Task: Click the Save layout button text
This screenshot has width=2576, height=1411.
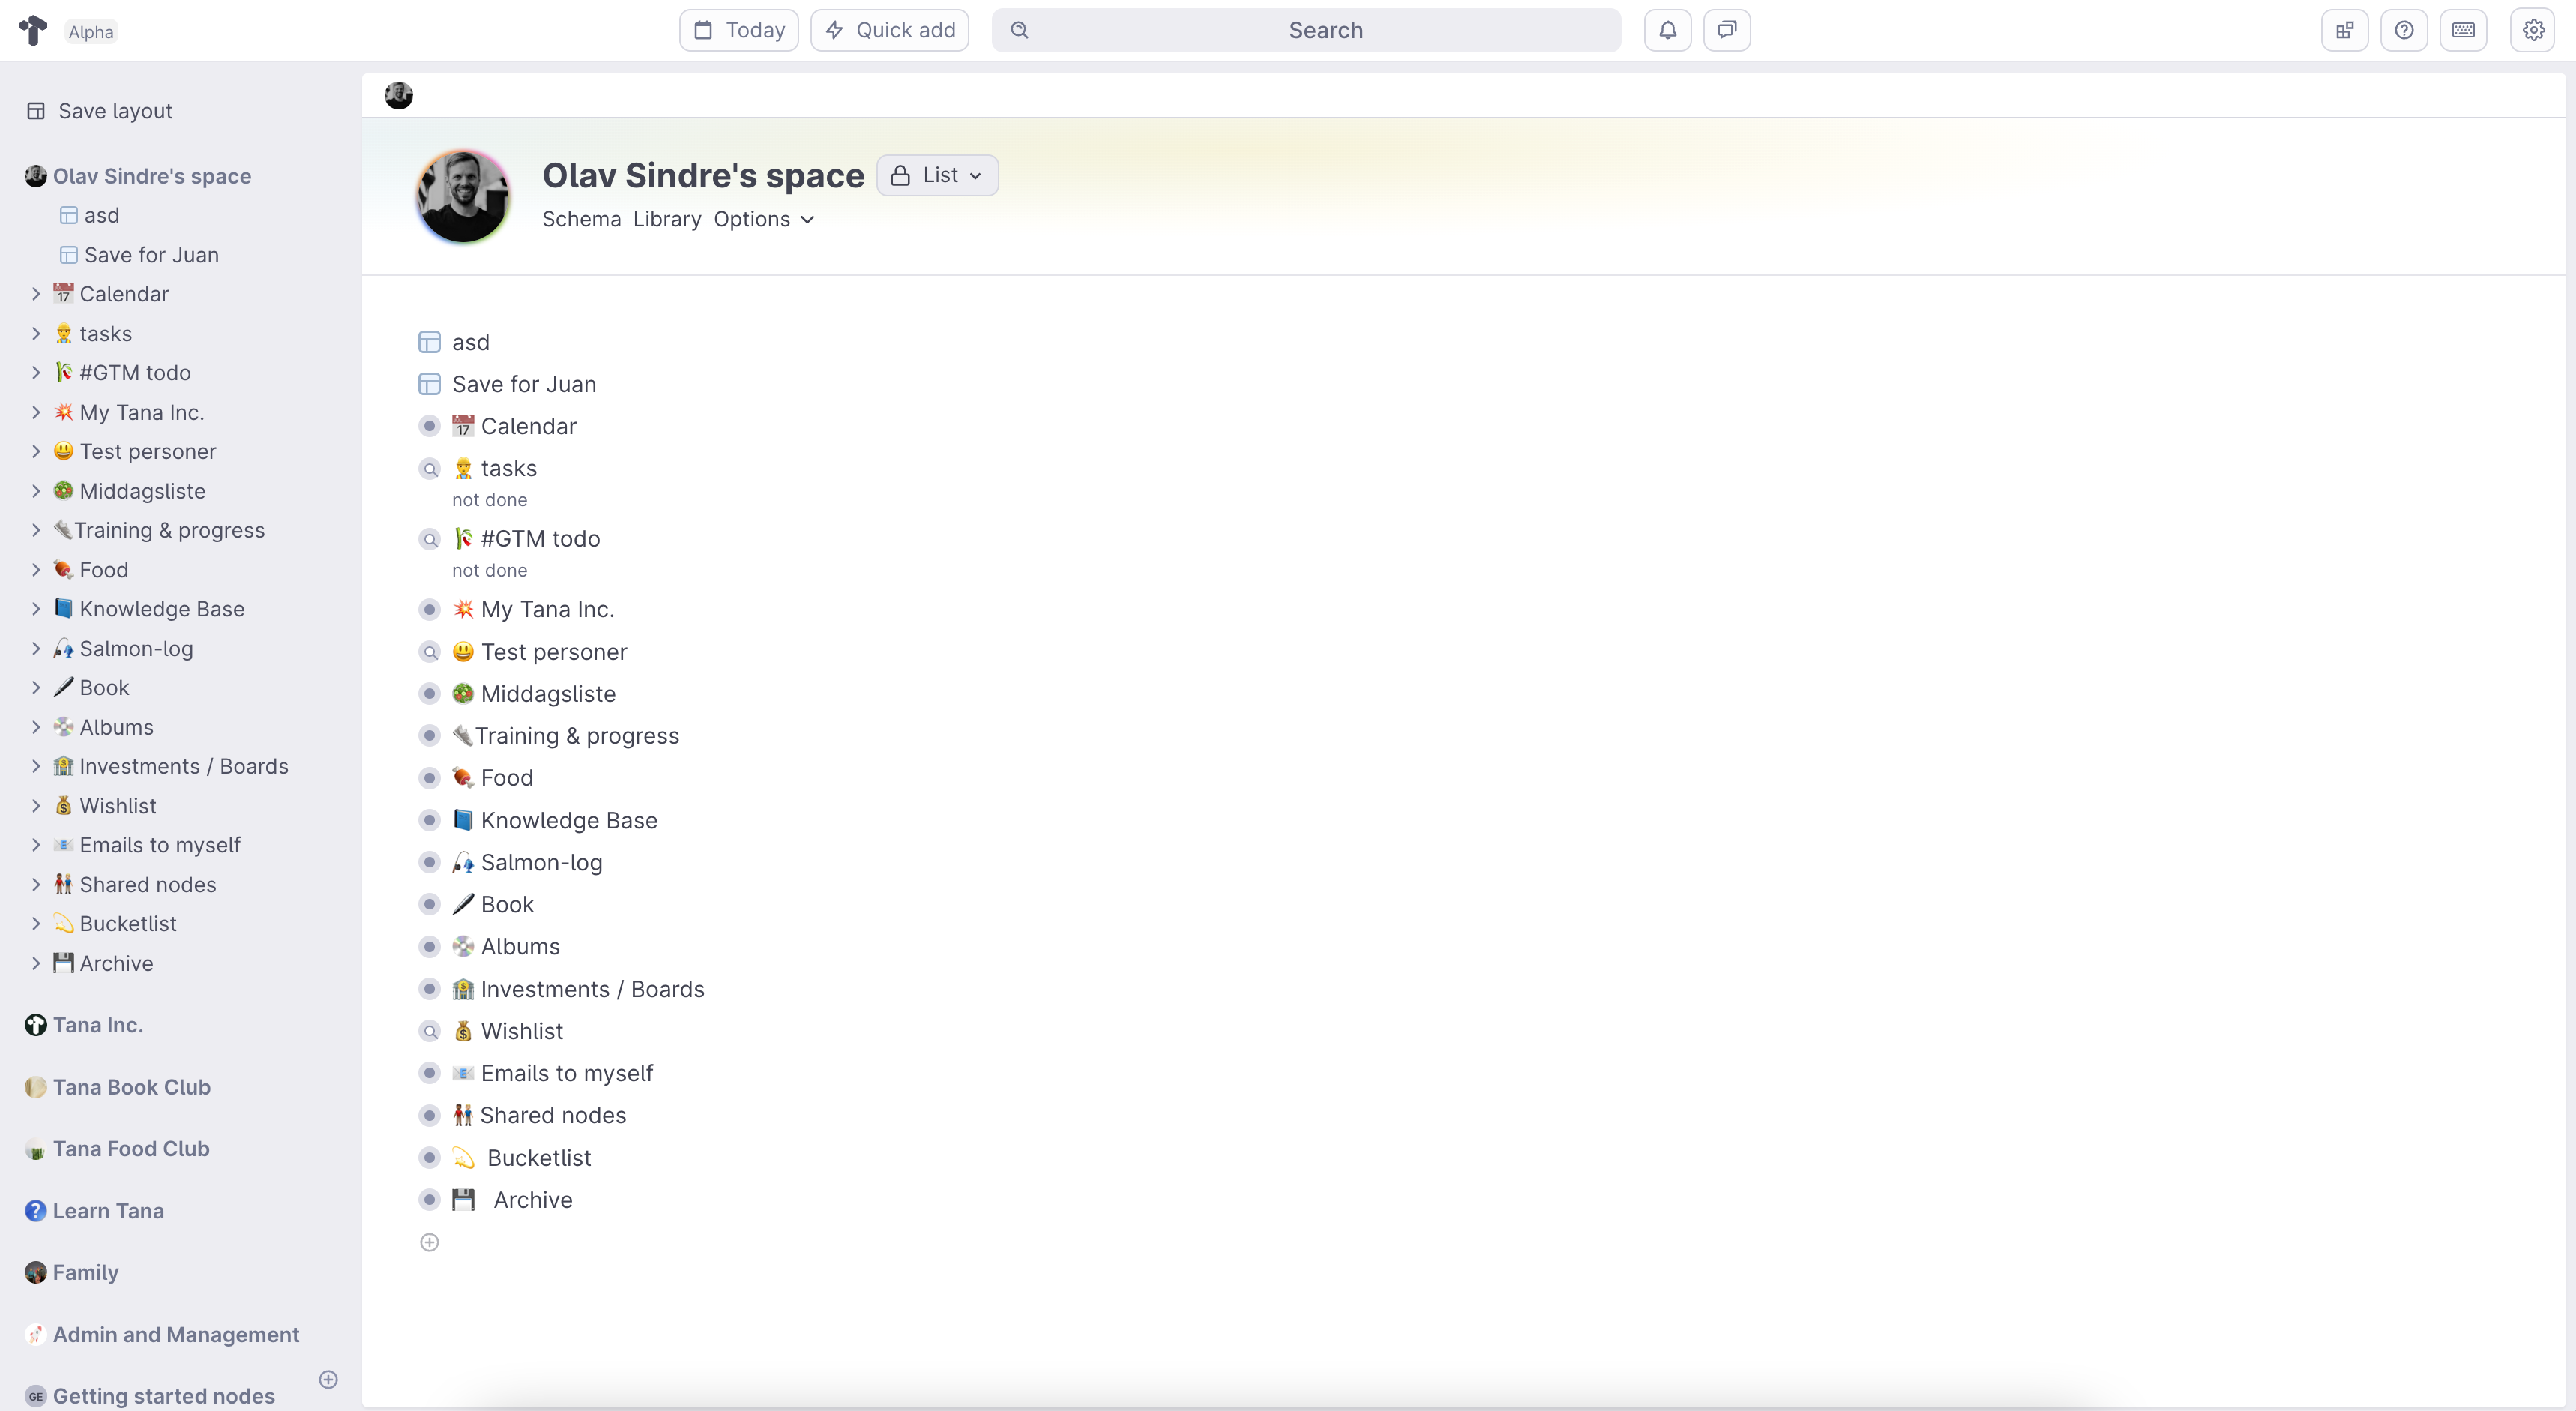Action: [x=115, y=111]
